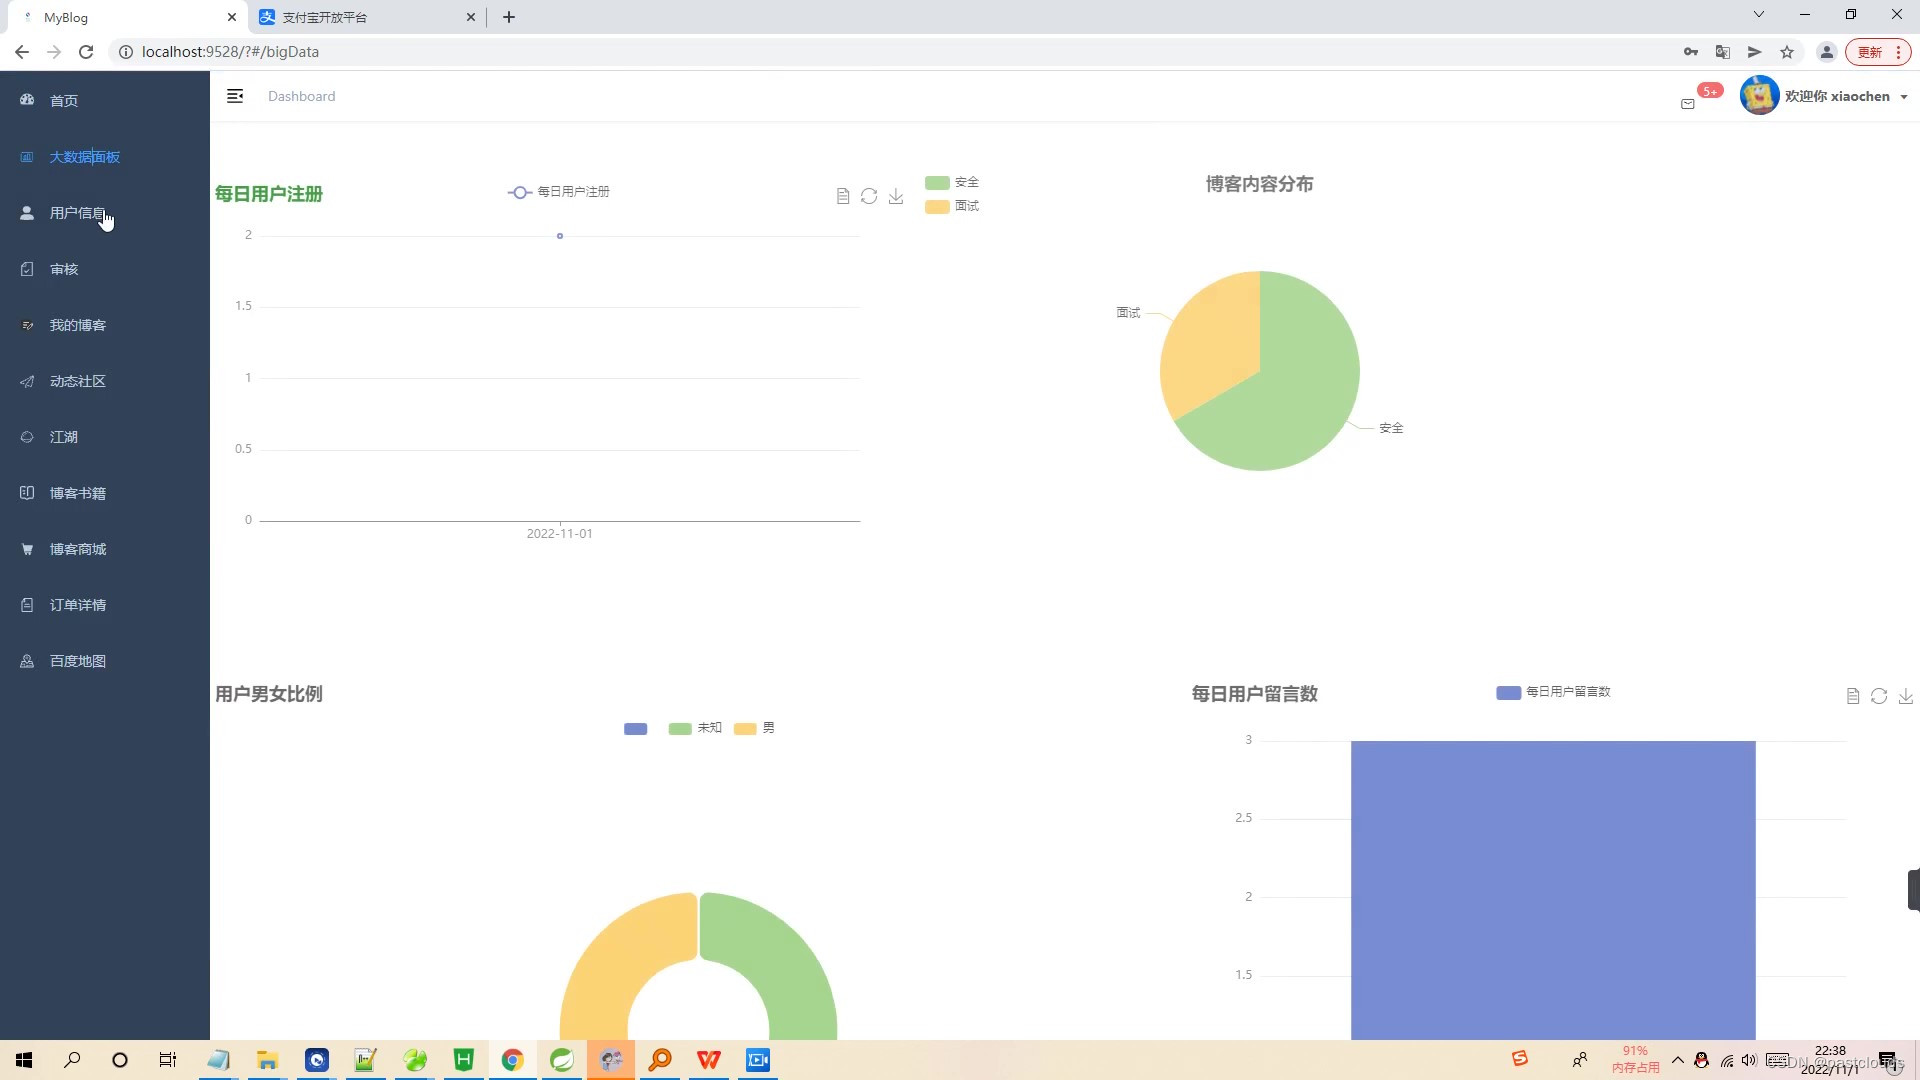Download the 每日用户留言数 chart as image
The height and width of the screenshot is (1080, 1920).
coord(1906,696)
